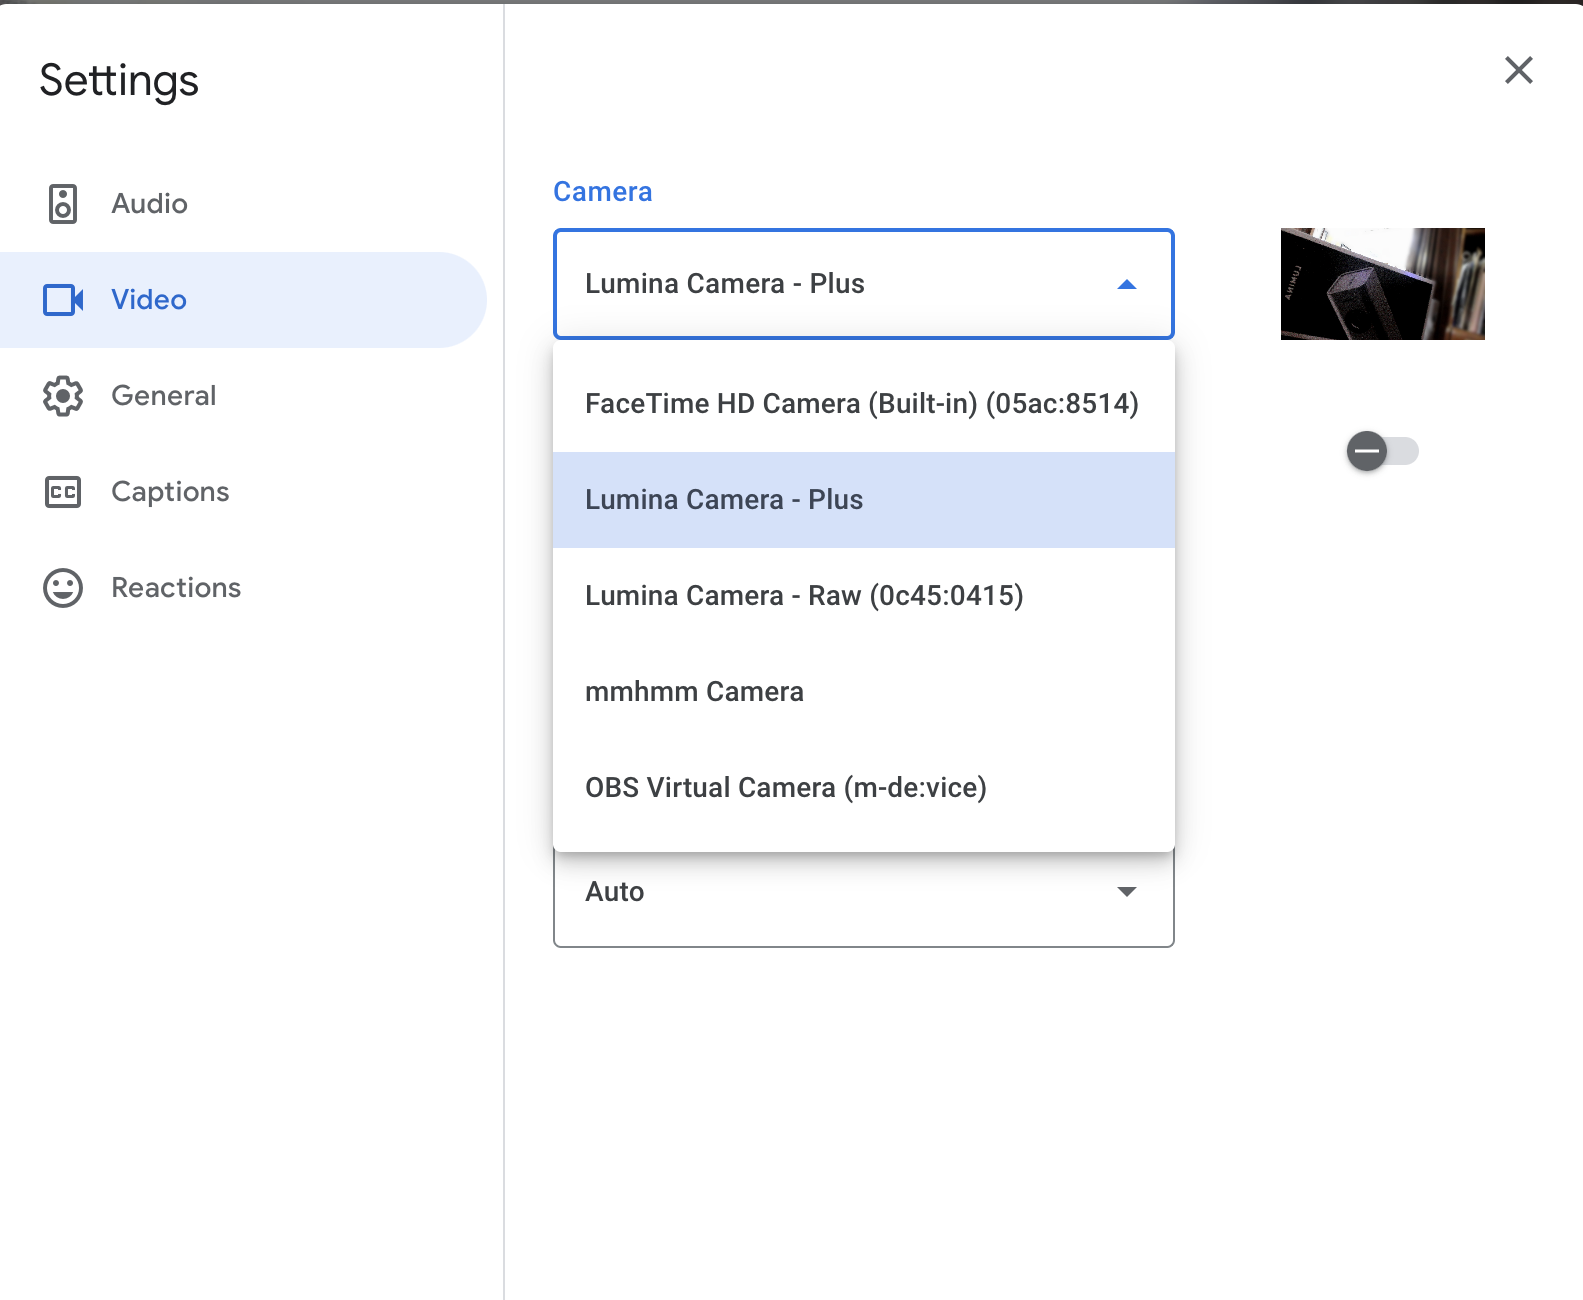Open the Audio settings tab
Screen dimensions: 1583x1300
[243, 204]
